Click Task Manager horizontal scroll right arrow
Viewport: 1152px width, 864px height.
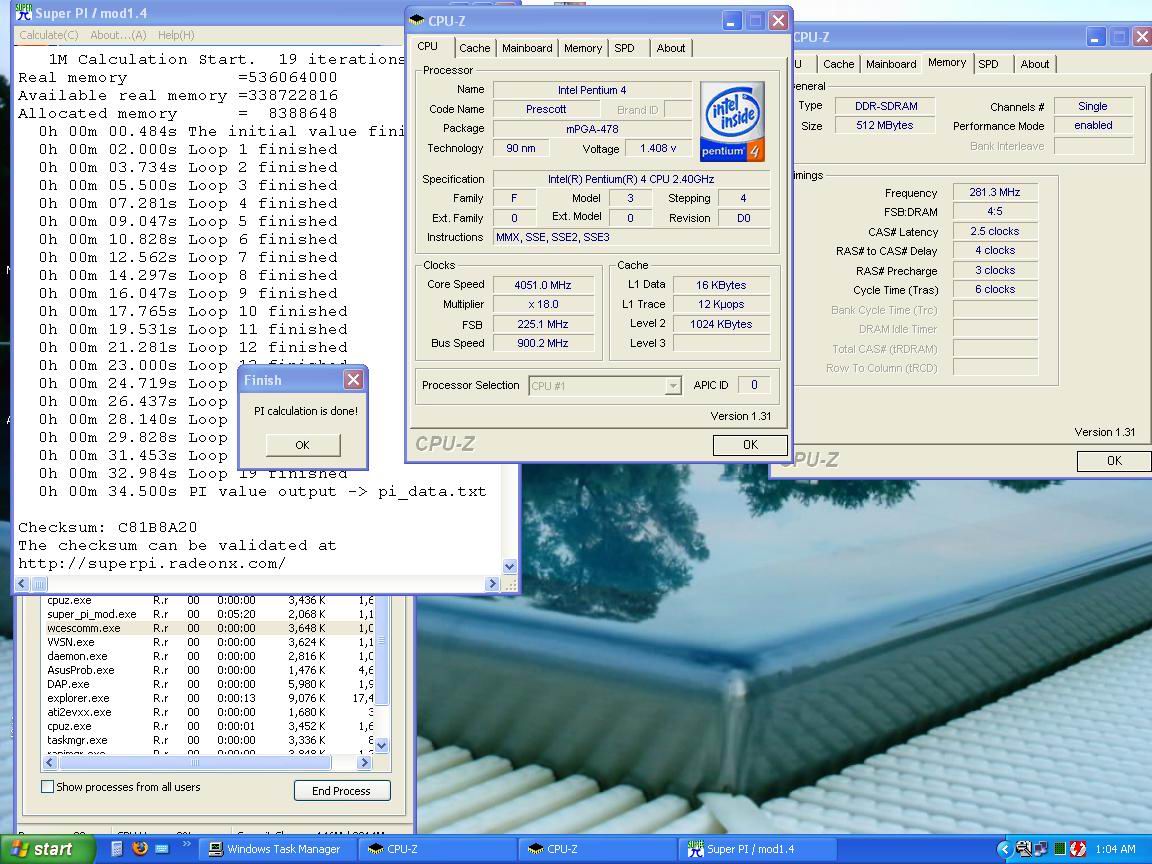(364, 763)
